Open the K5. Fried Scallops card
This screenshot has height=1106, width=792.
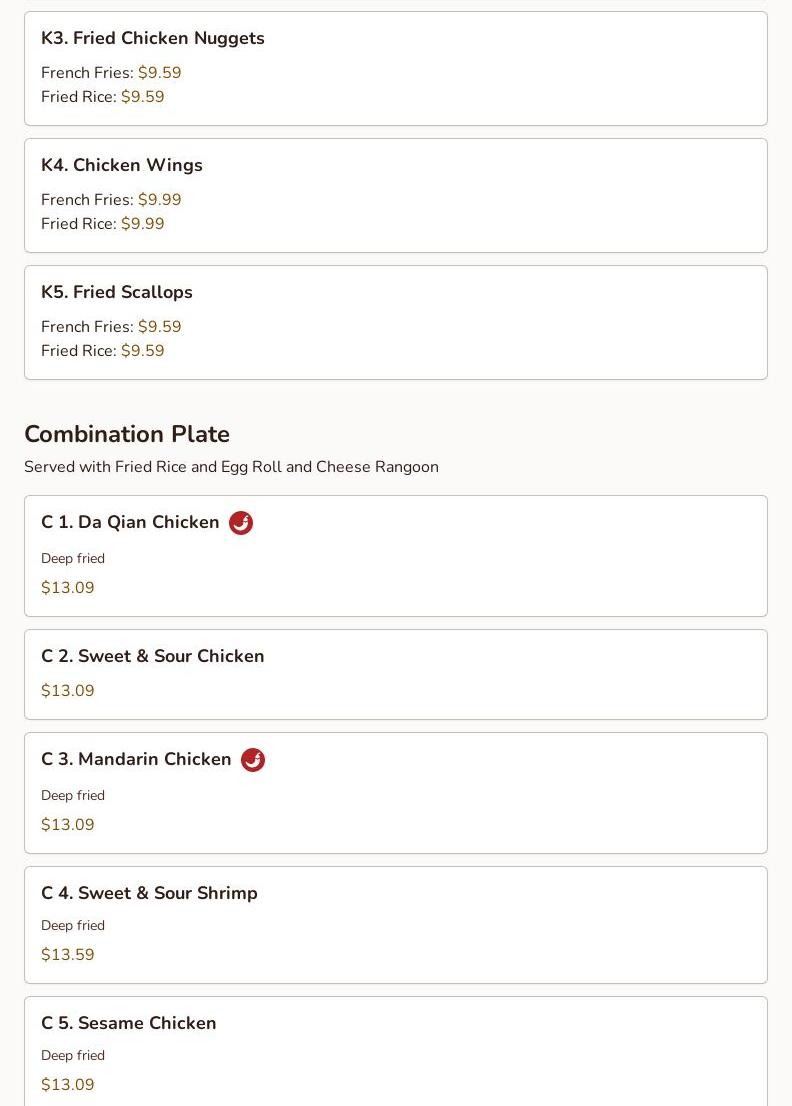tap(117, 292)
